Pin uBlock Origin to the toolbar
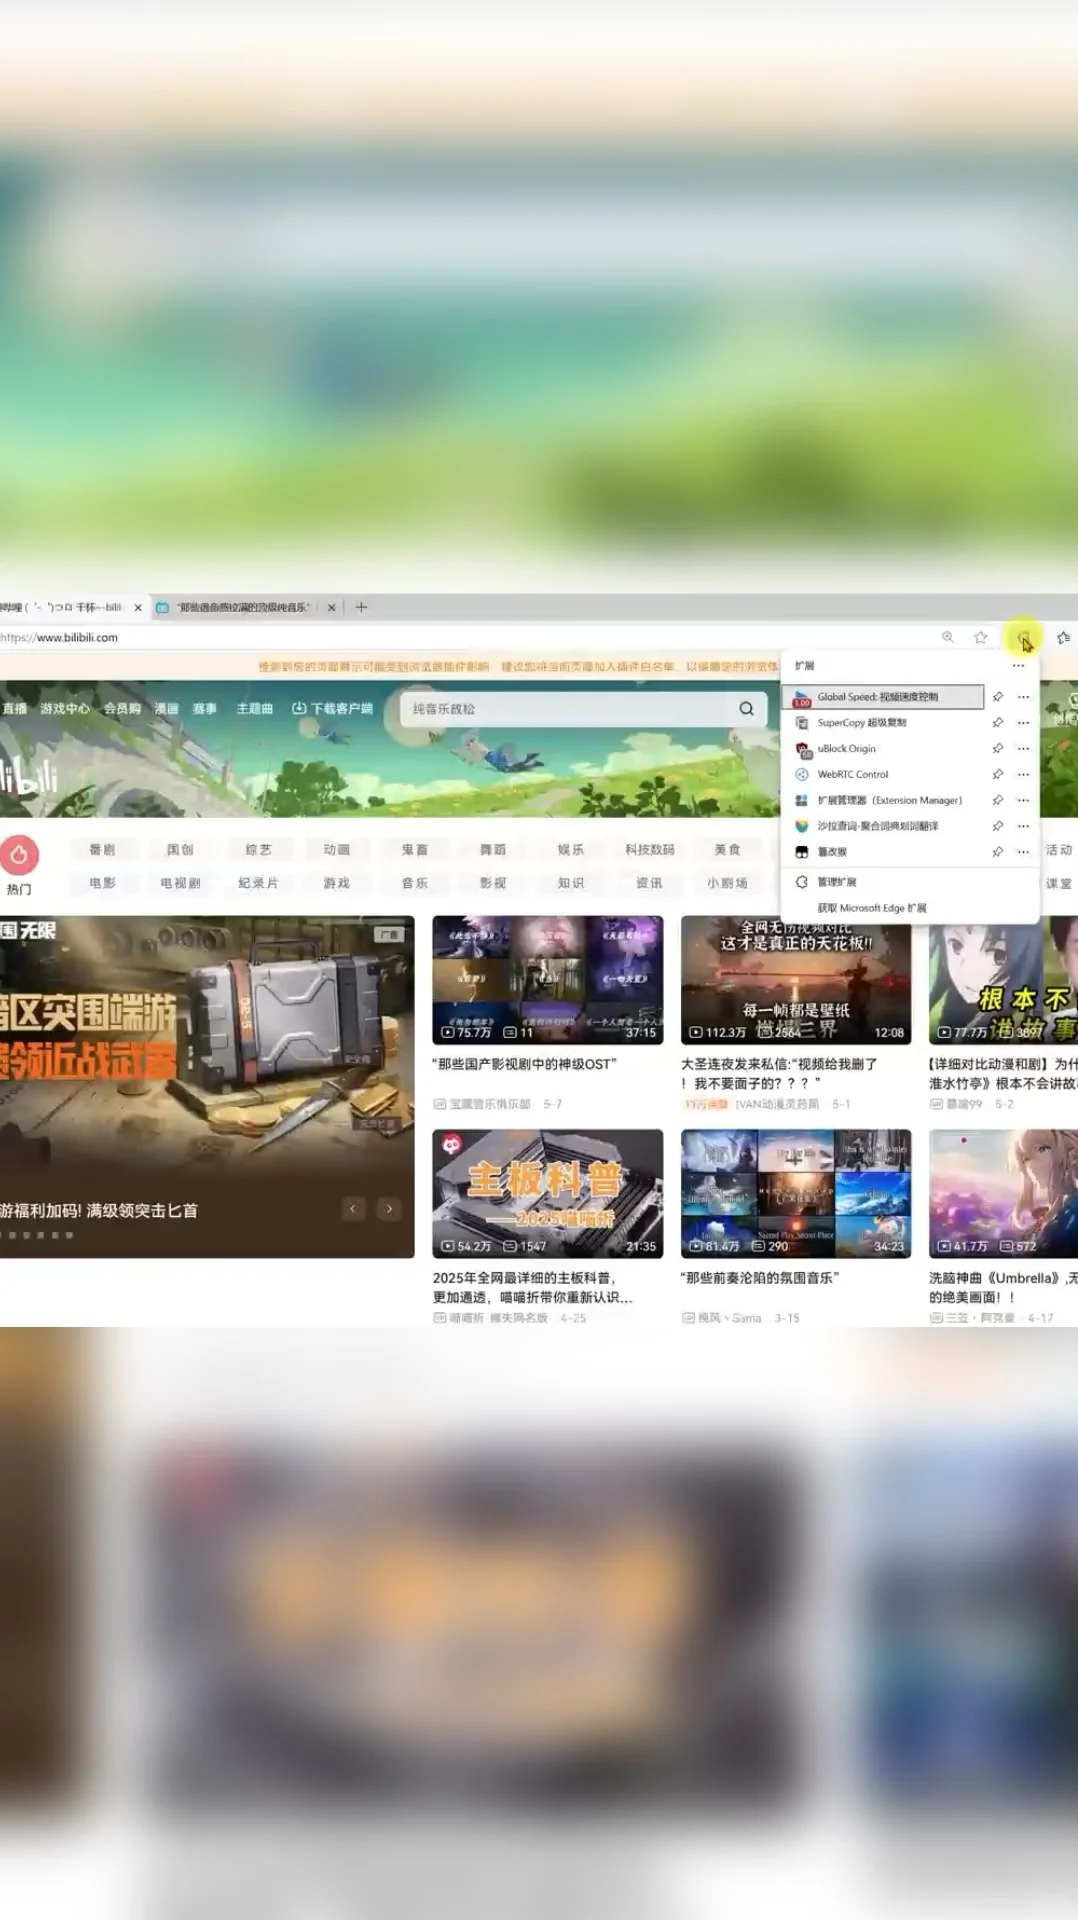 tap(997, 748)
